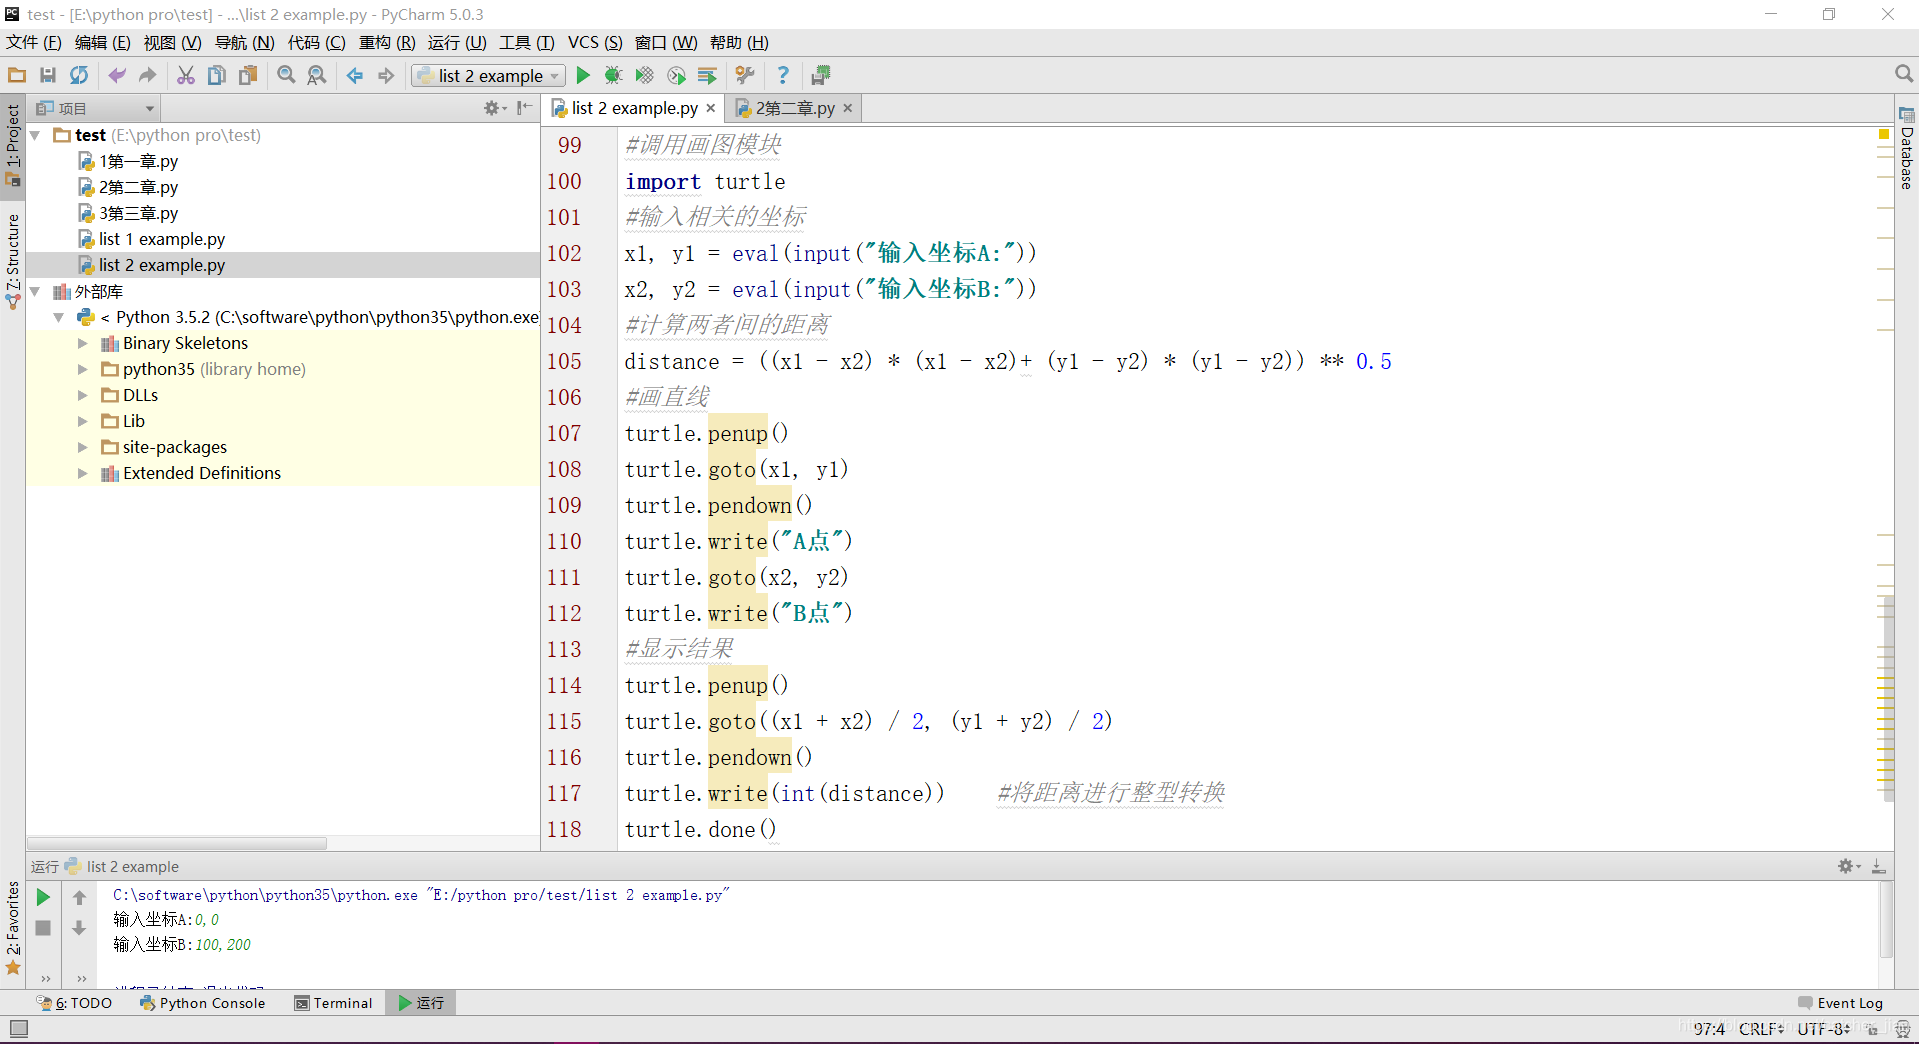Click the last toolbar icon with green chip

tap(821, 75)
